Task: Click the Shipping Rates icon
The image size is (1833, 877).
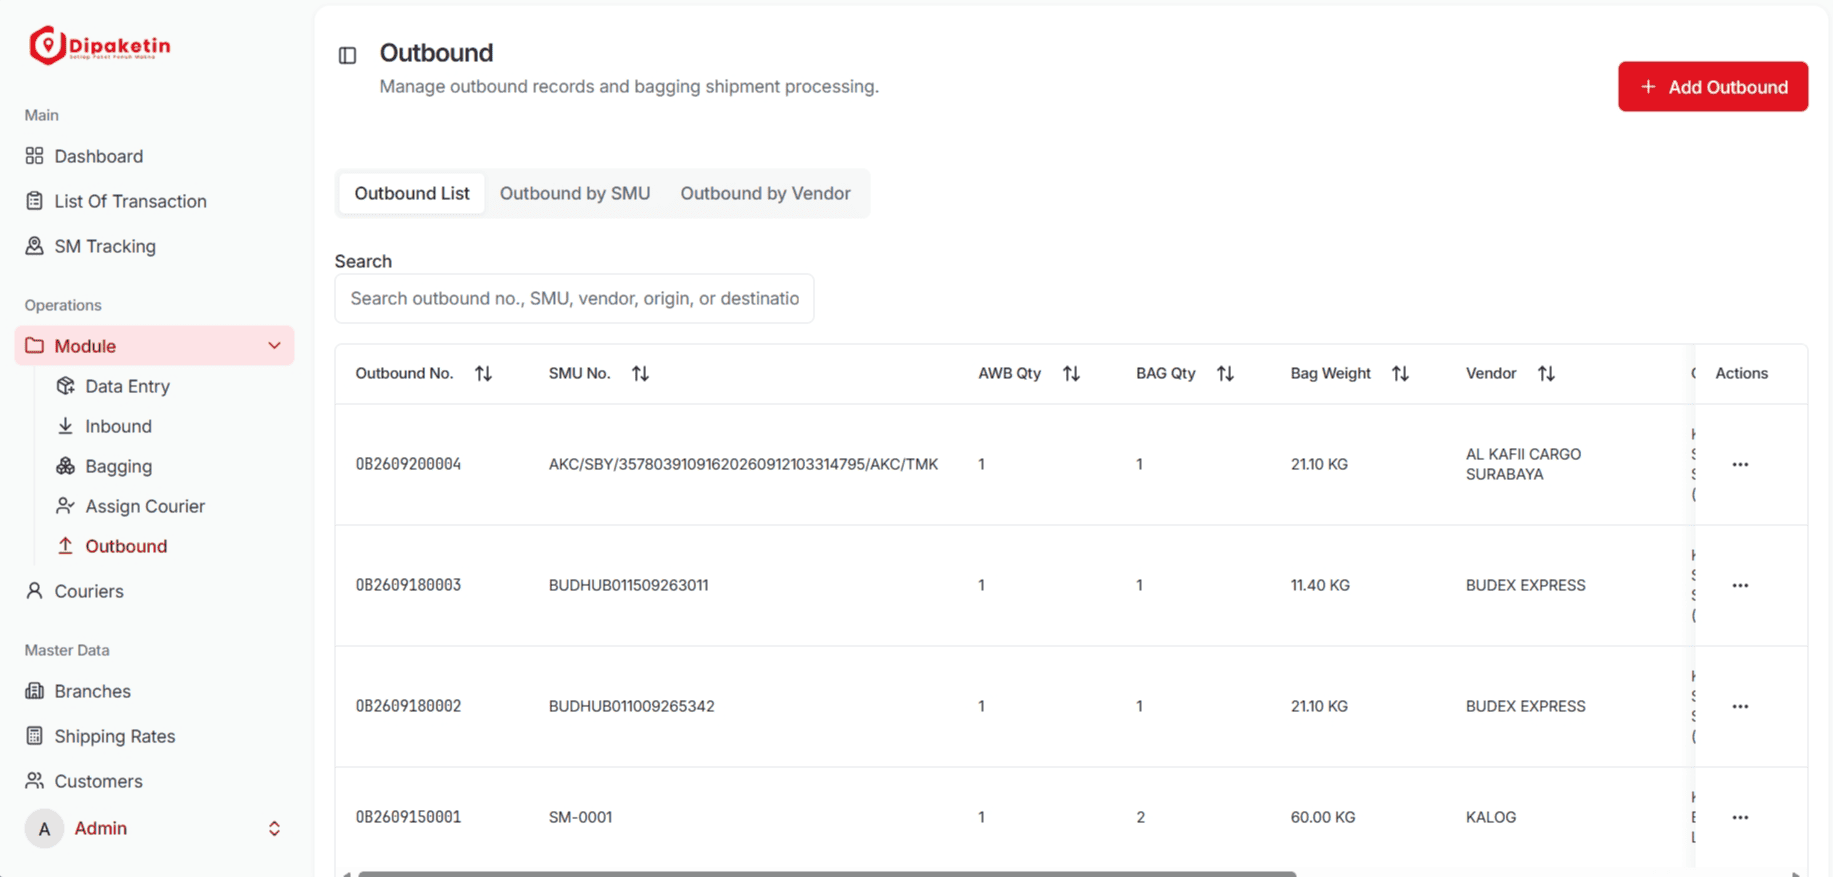Action: [35, 736]
